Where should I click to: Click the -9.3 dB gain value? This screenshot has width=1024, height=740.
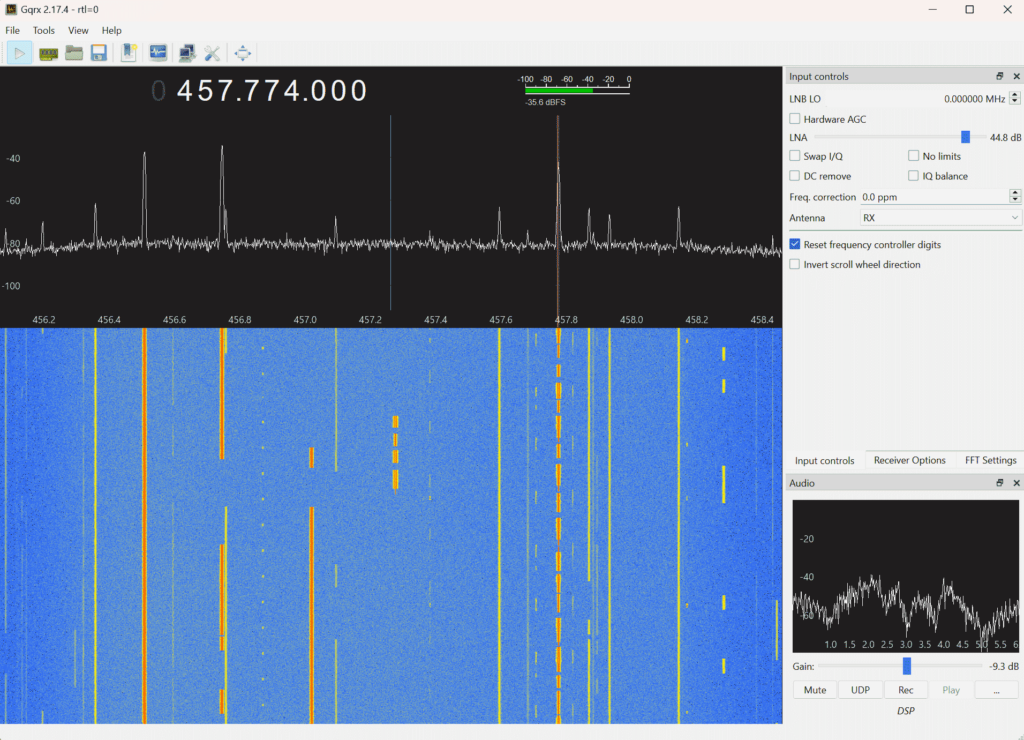tap(1004, 666)
